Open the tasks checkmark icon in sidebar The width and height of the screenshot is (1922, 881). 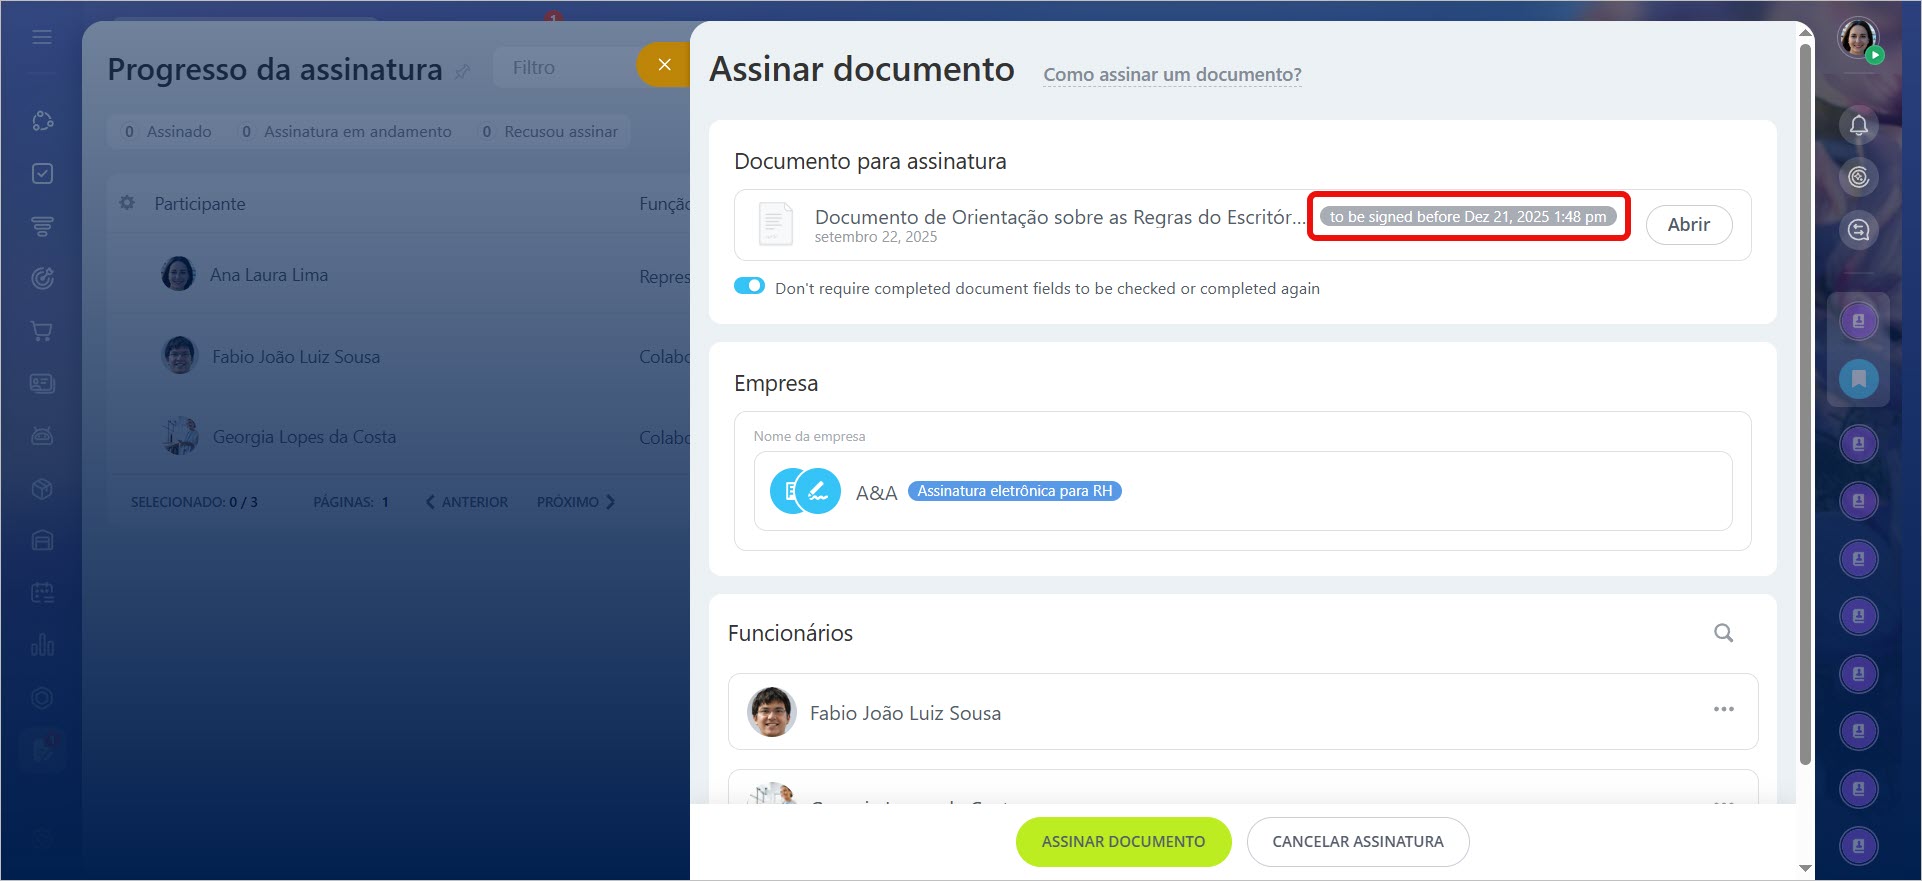(x=42, y=174)
